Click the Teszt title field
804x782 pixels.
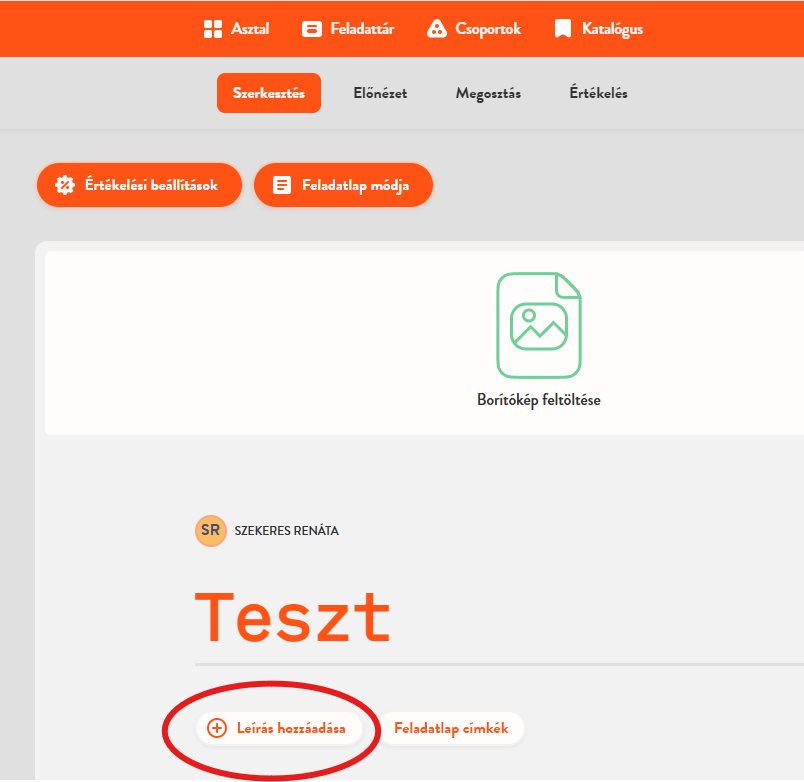(293, 618)
